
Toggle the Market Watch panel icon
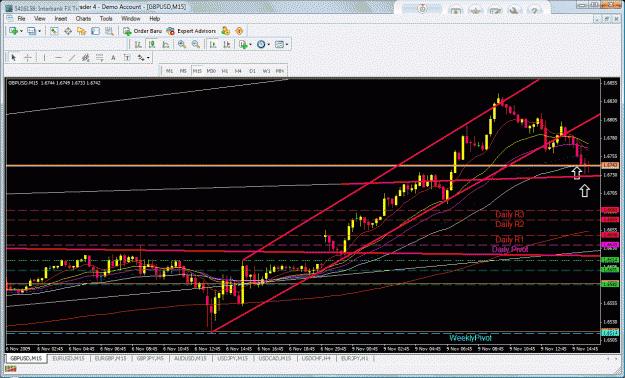[x=54, y=31]
